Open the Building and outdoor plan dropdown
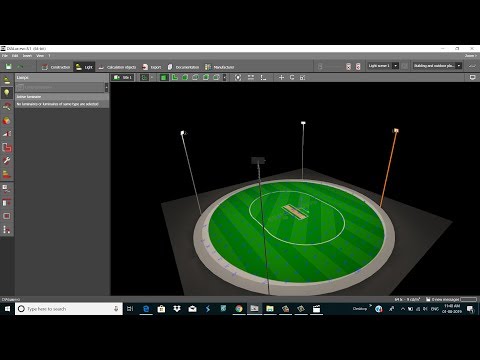This screenshot has width=480, height=360. 437,66
